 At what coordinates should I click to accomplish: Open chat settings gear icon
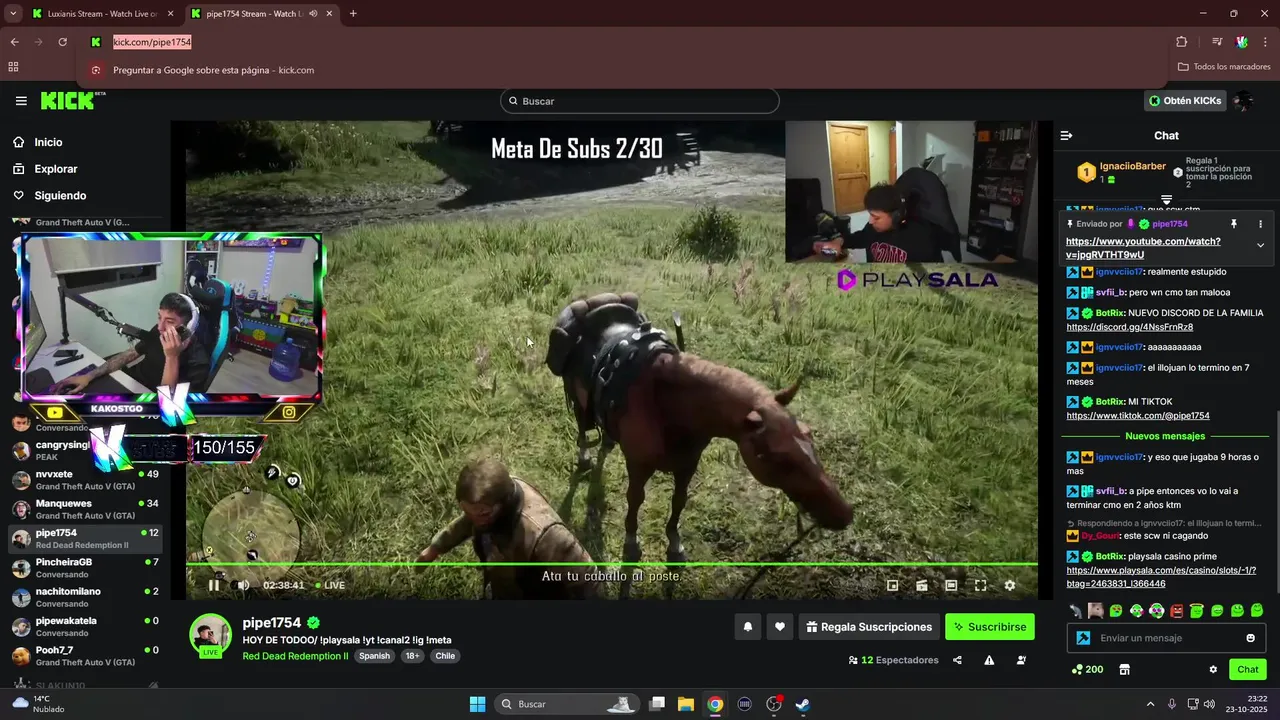(1213, 669)
